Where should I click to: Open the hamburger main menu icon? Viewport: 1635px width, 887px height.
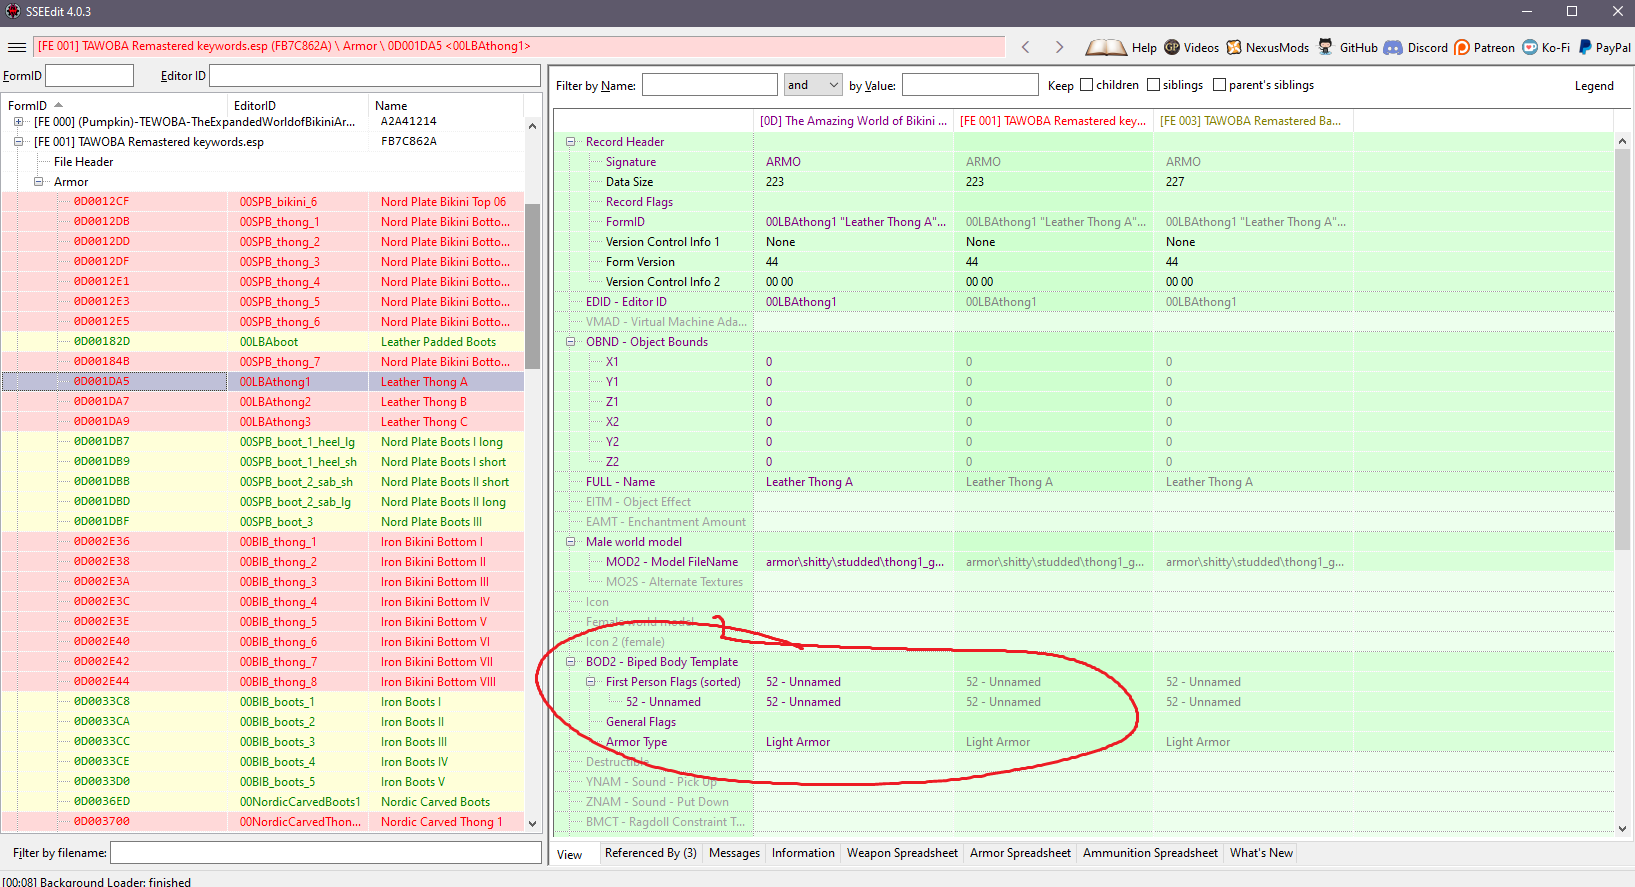tap(17, 47)
